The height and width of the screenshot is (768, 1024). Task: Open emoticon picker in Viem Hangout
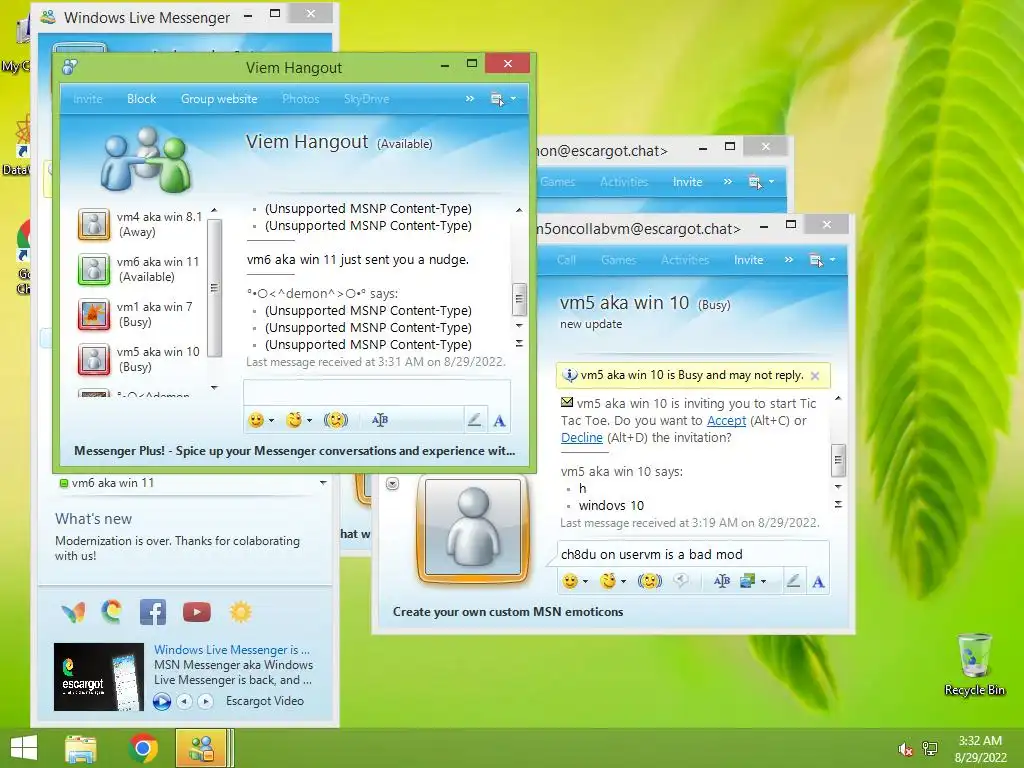(x=256, y=420)
